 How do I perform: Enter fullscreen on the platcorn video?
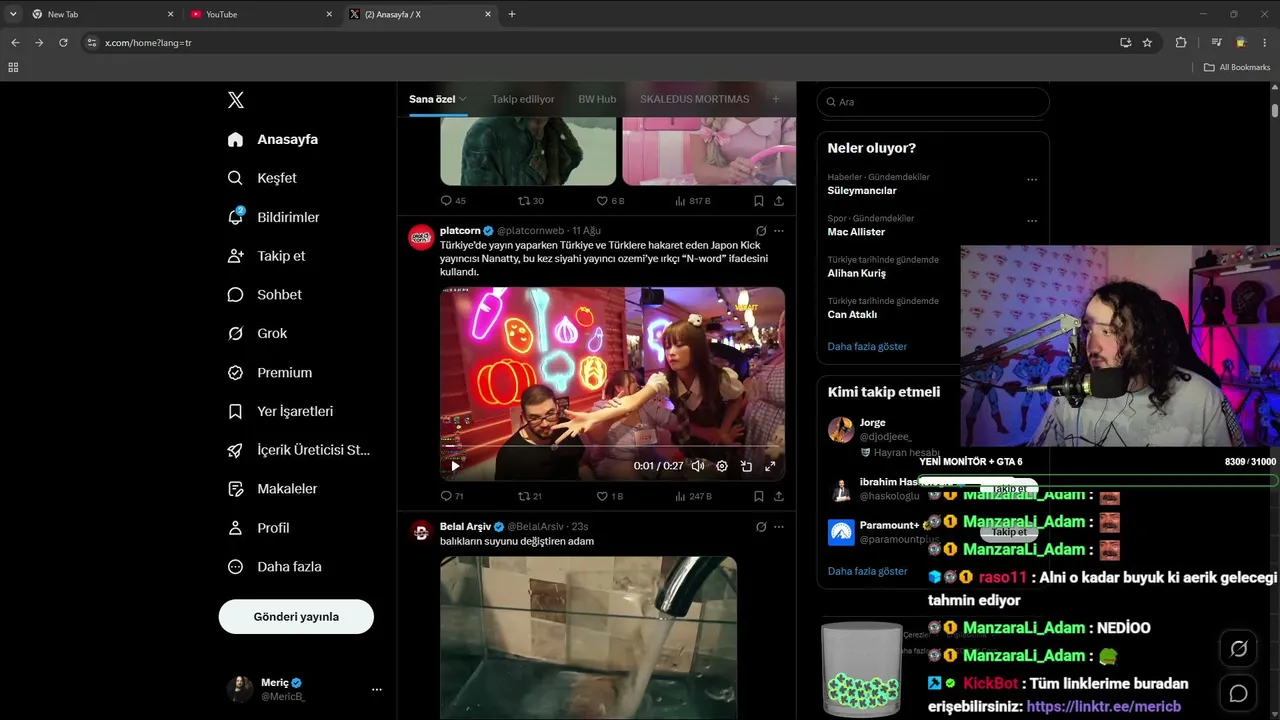[770, 466]
